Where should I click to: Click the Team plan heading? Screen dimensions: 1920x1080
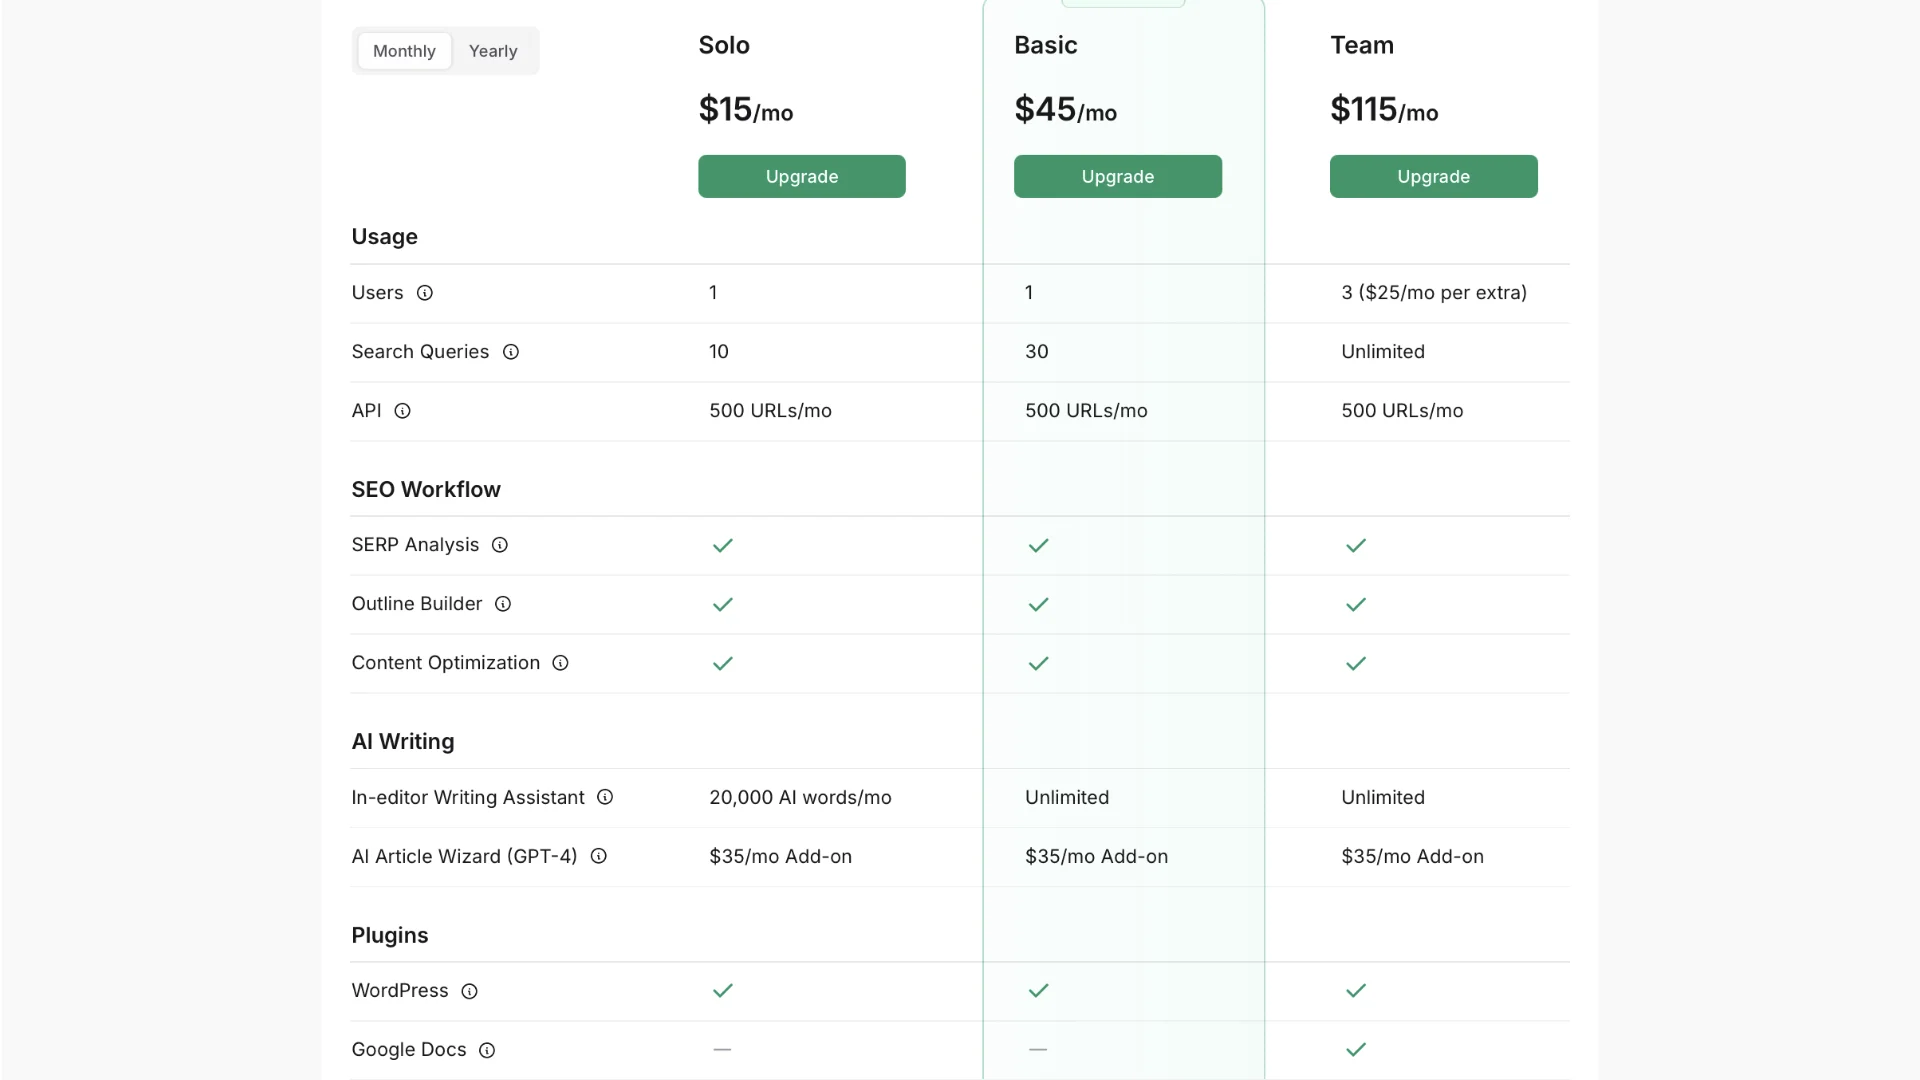click(1361, 45)
